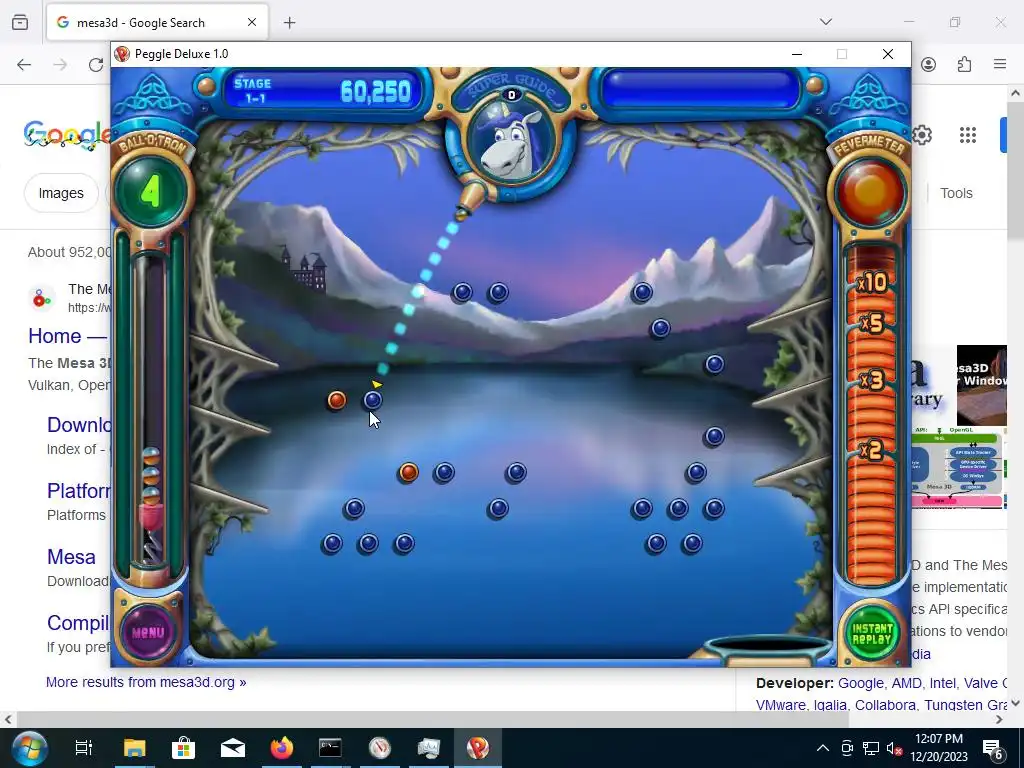This screenshot has height=768, width=1024.
Task: Open the purple Menu button in Peggle
Action: point(148,632)
